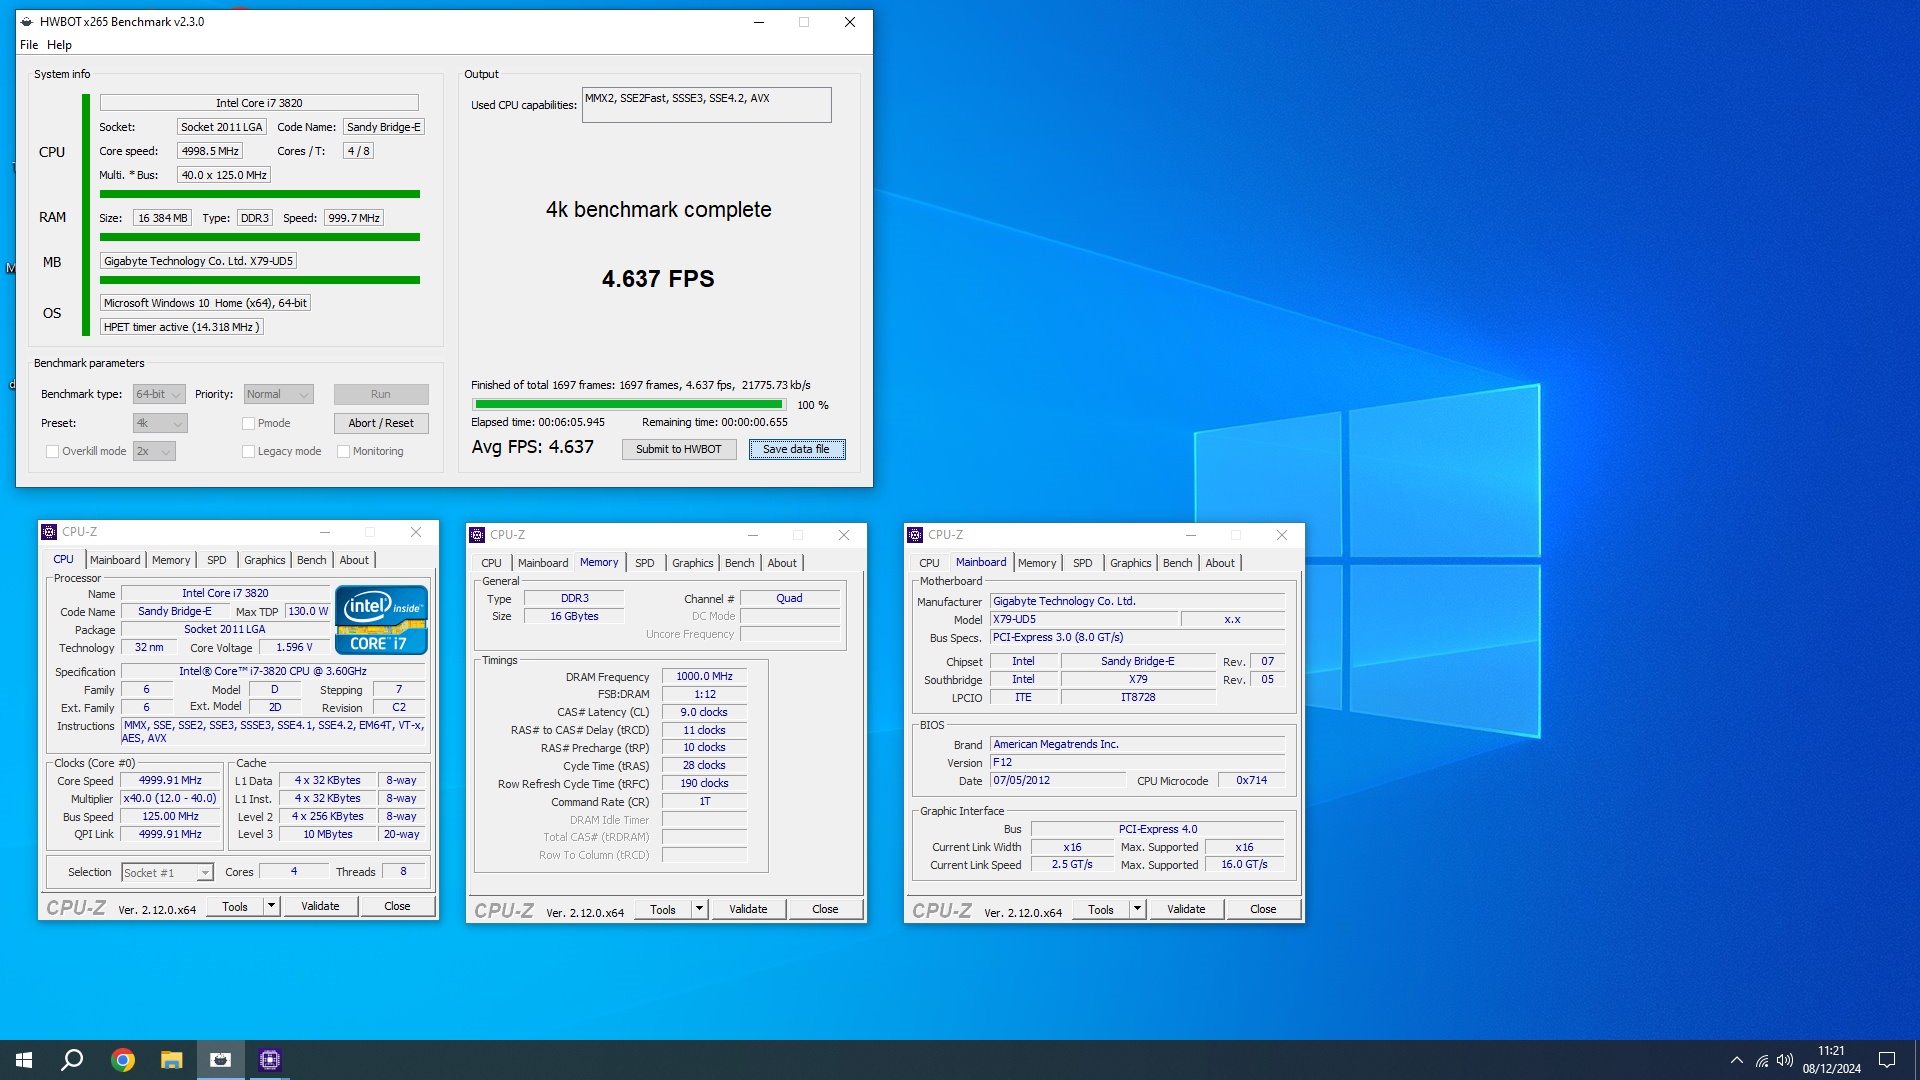Image resolution: width=1920 pixels, height=1080 pixels.
Task: Click CPU-Z icon in left window title bar
Action: (x=49, y=532)
